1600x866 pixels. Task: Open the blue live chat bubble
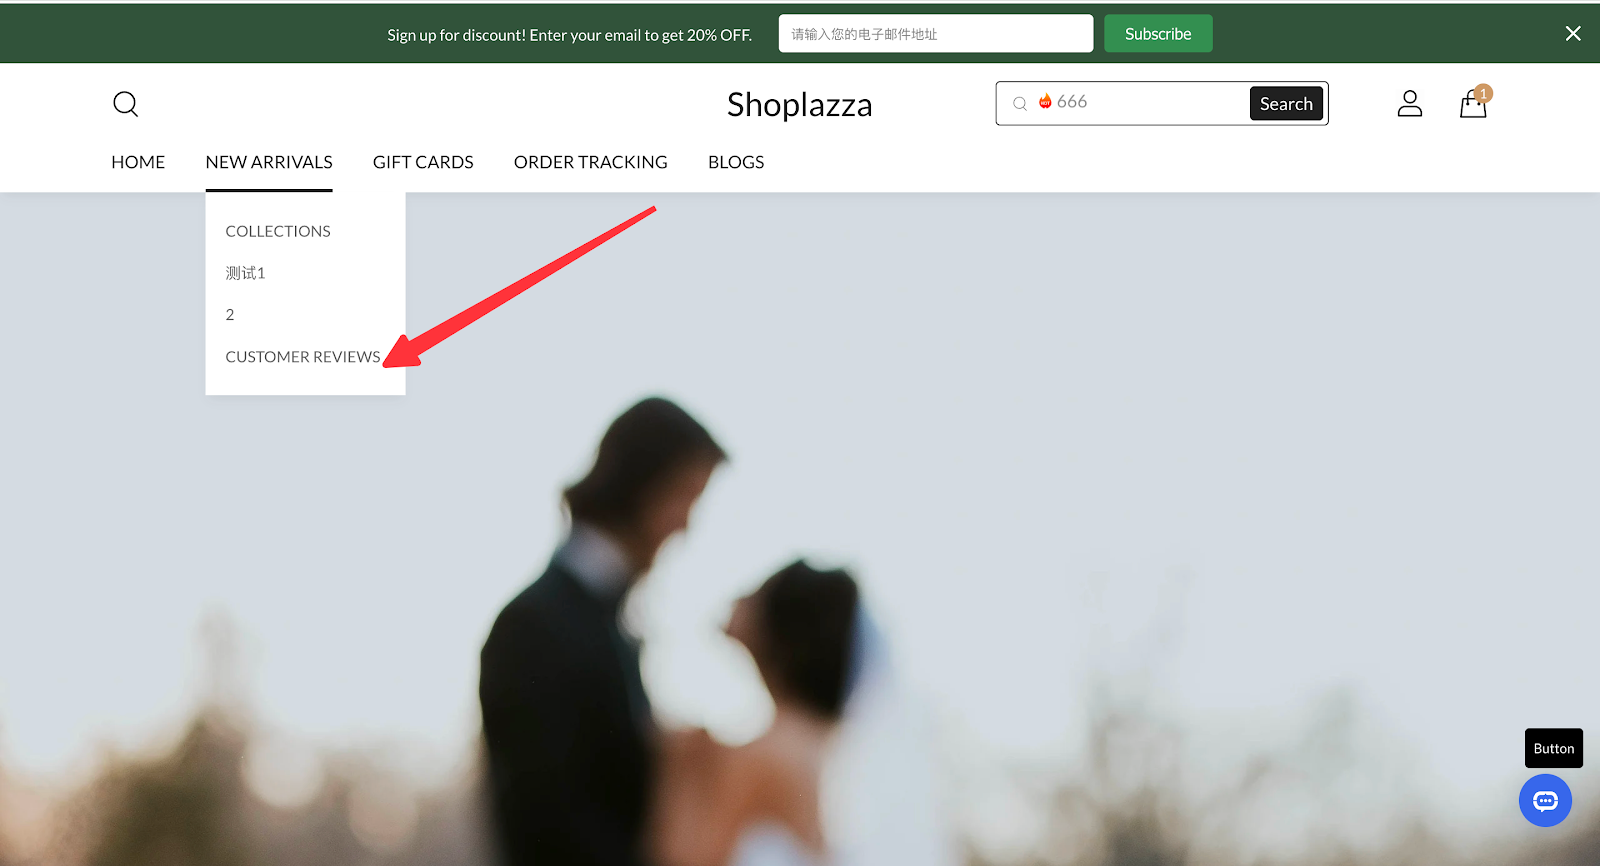(1545, 801)
